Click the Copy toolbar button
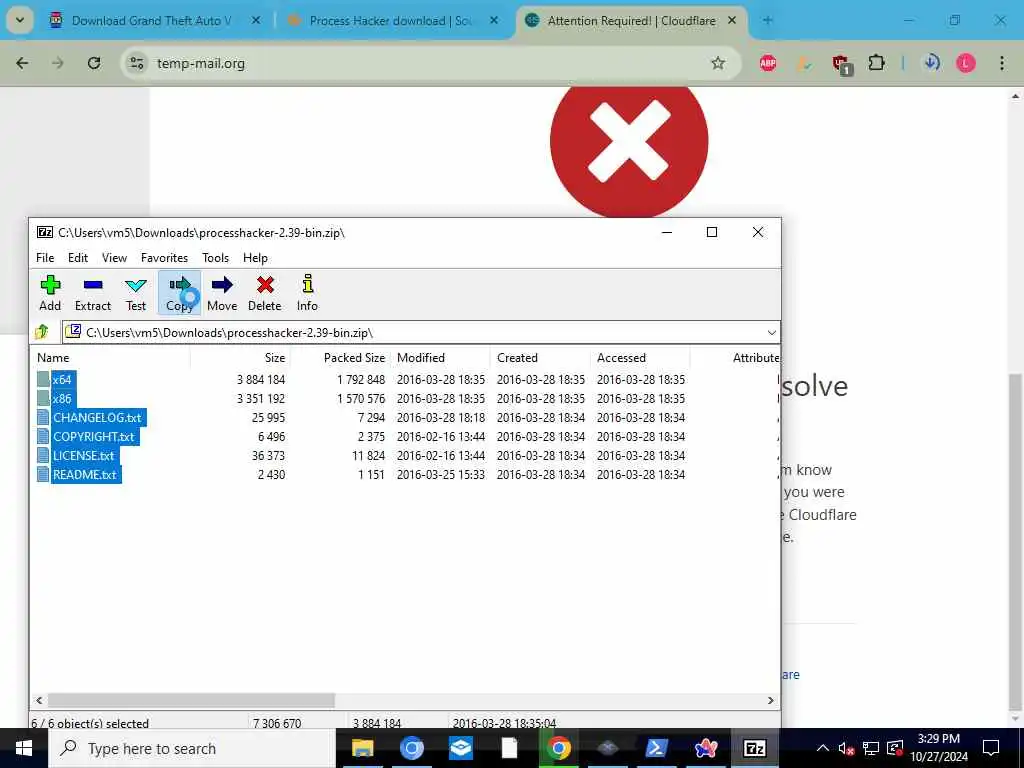The image size is (1024, 768). (x=179, y=293)
